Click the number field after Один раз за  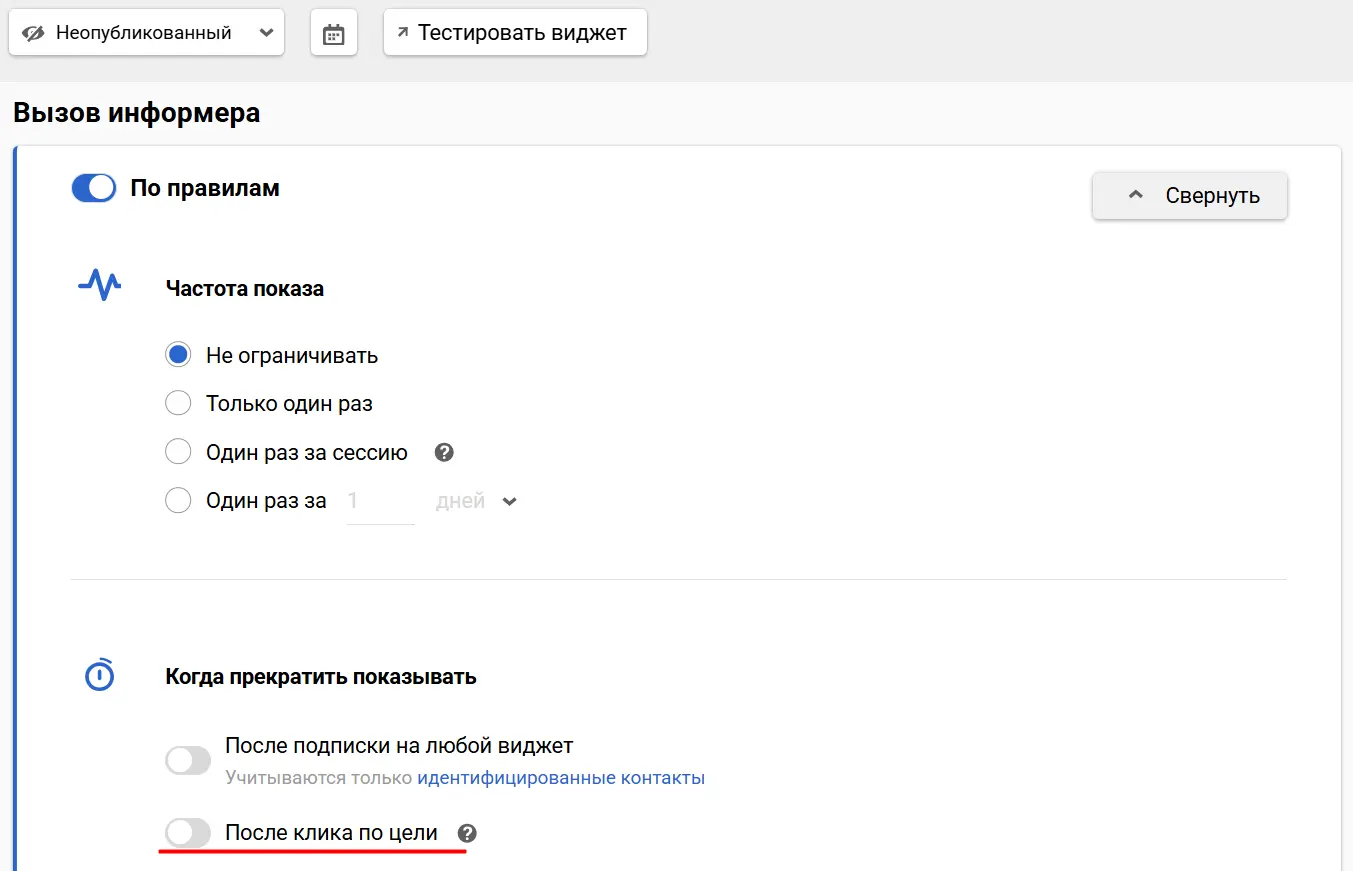click(380, 501)
